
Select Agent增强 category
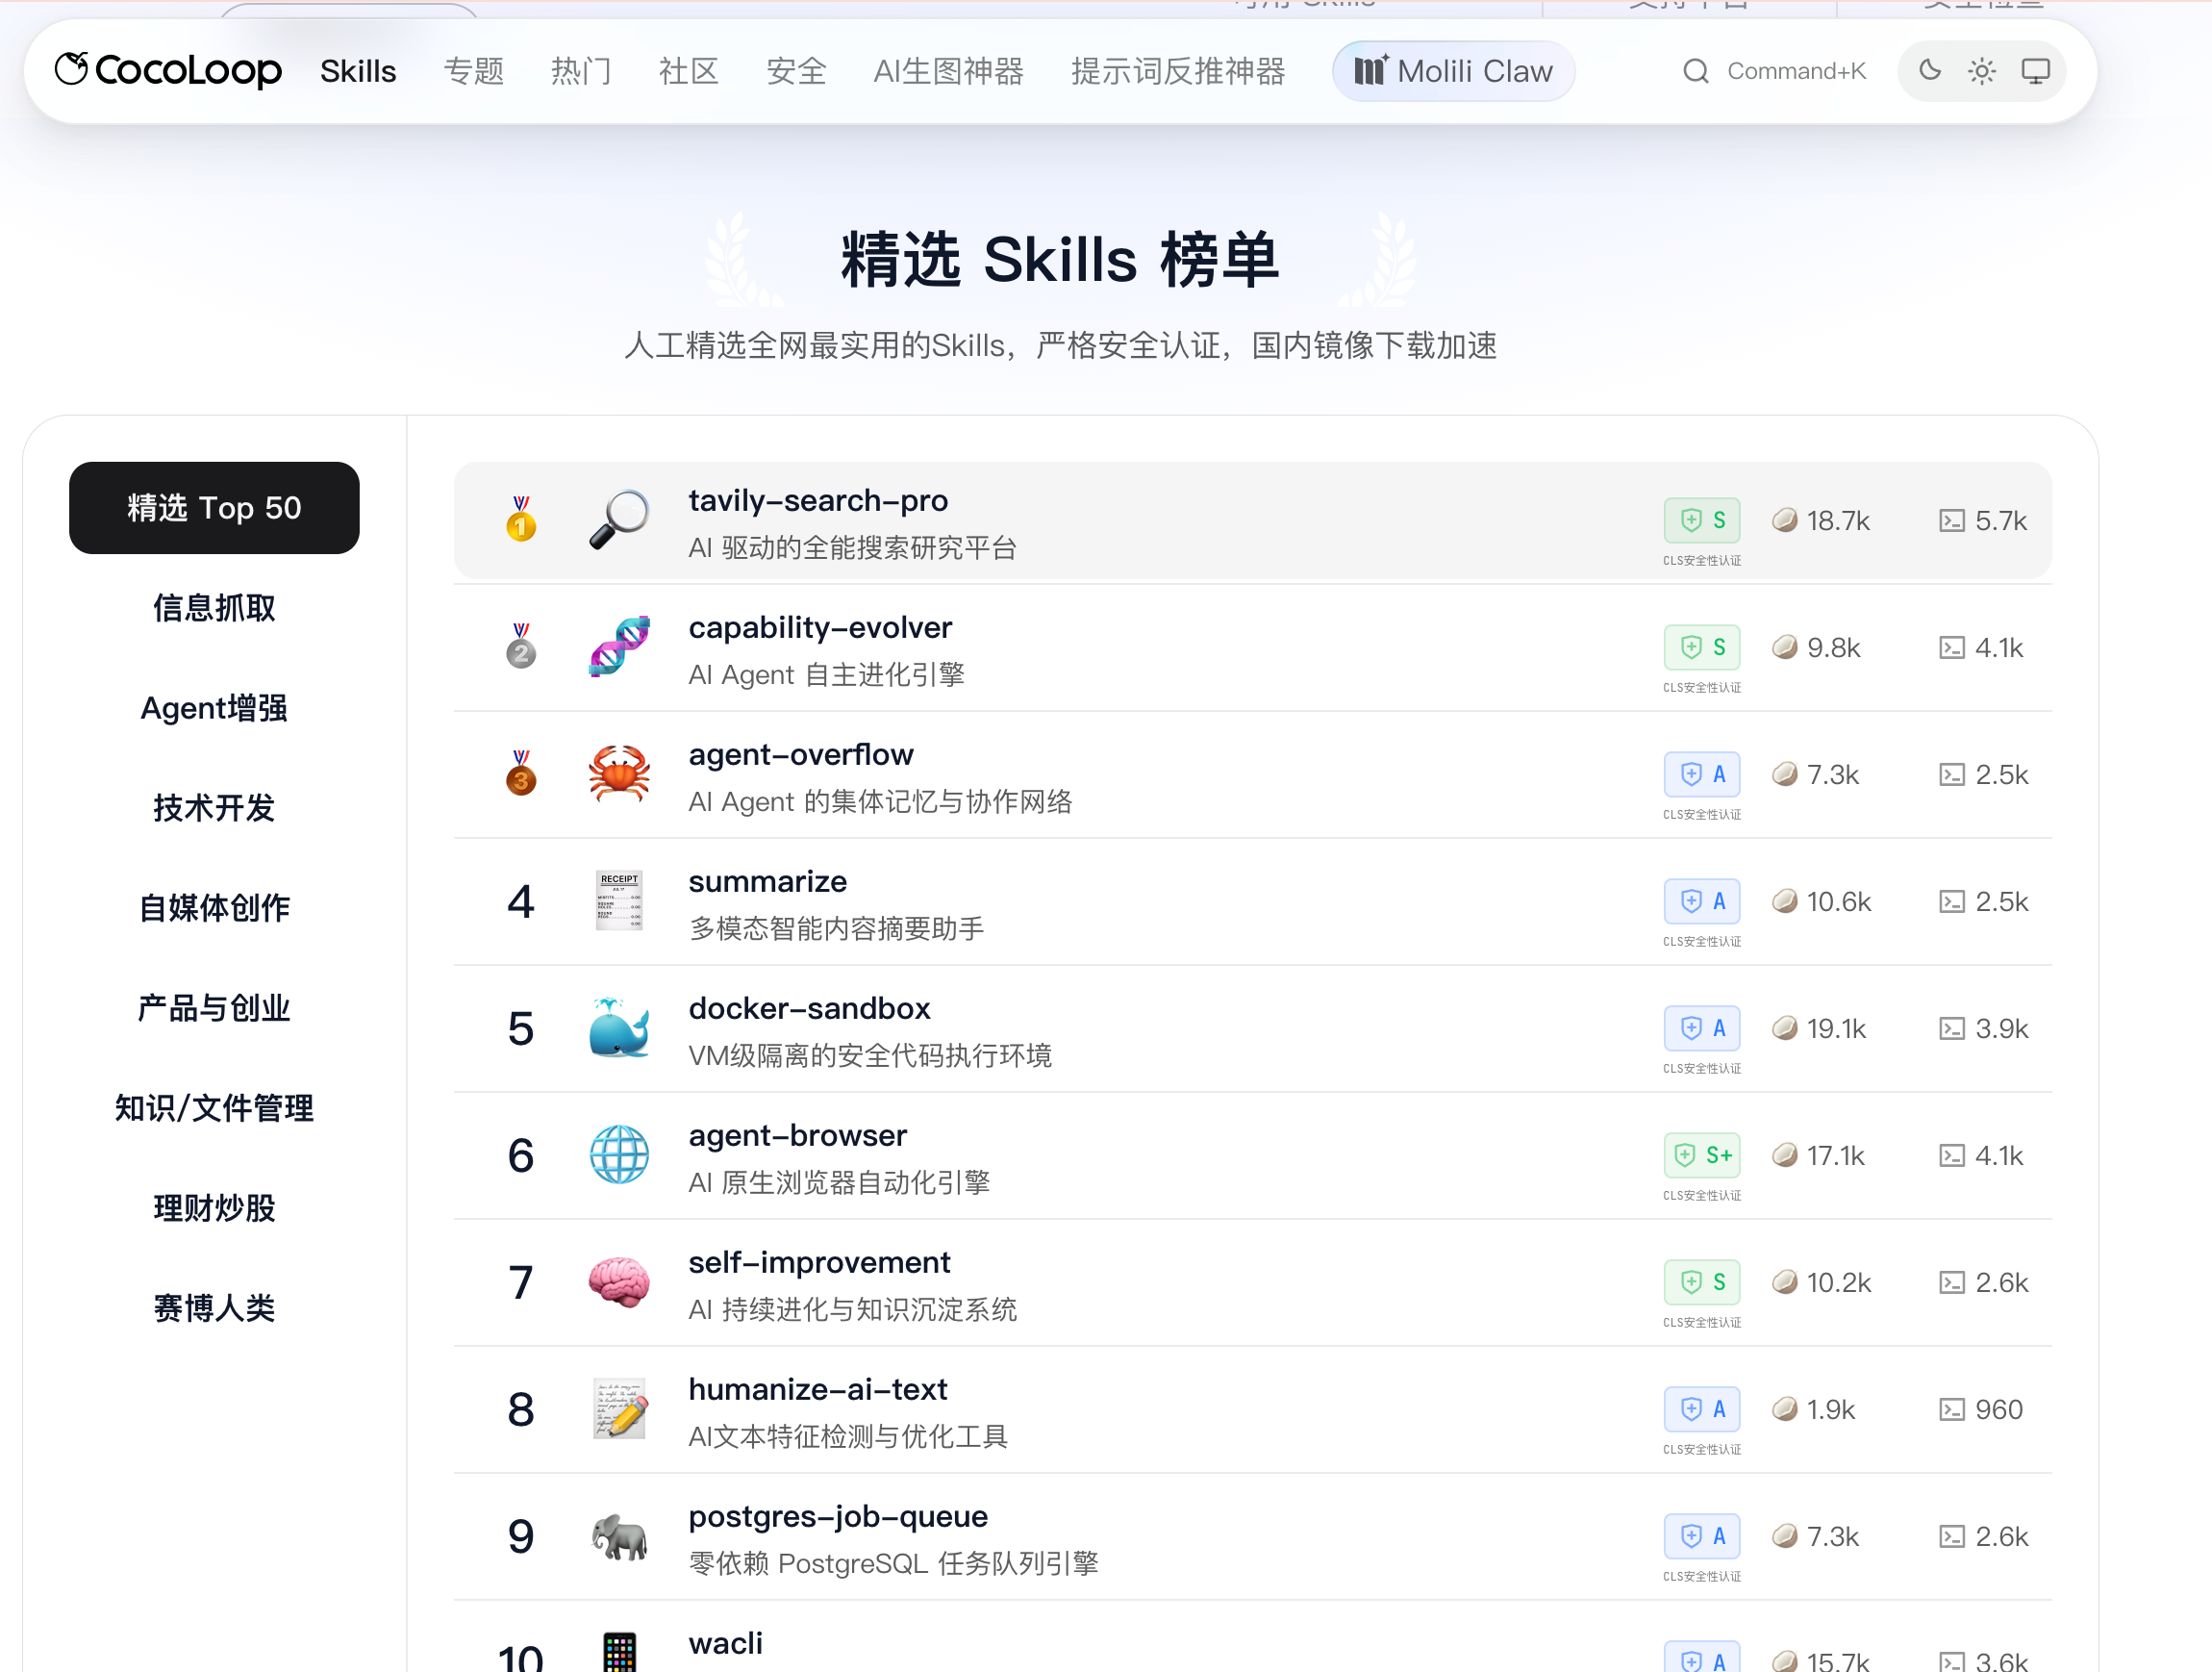click(214, 708)
